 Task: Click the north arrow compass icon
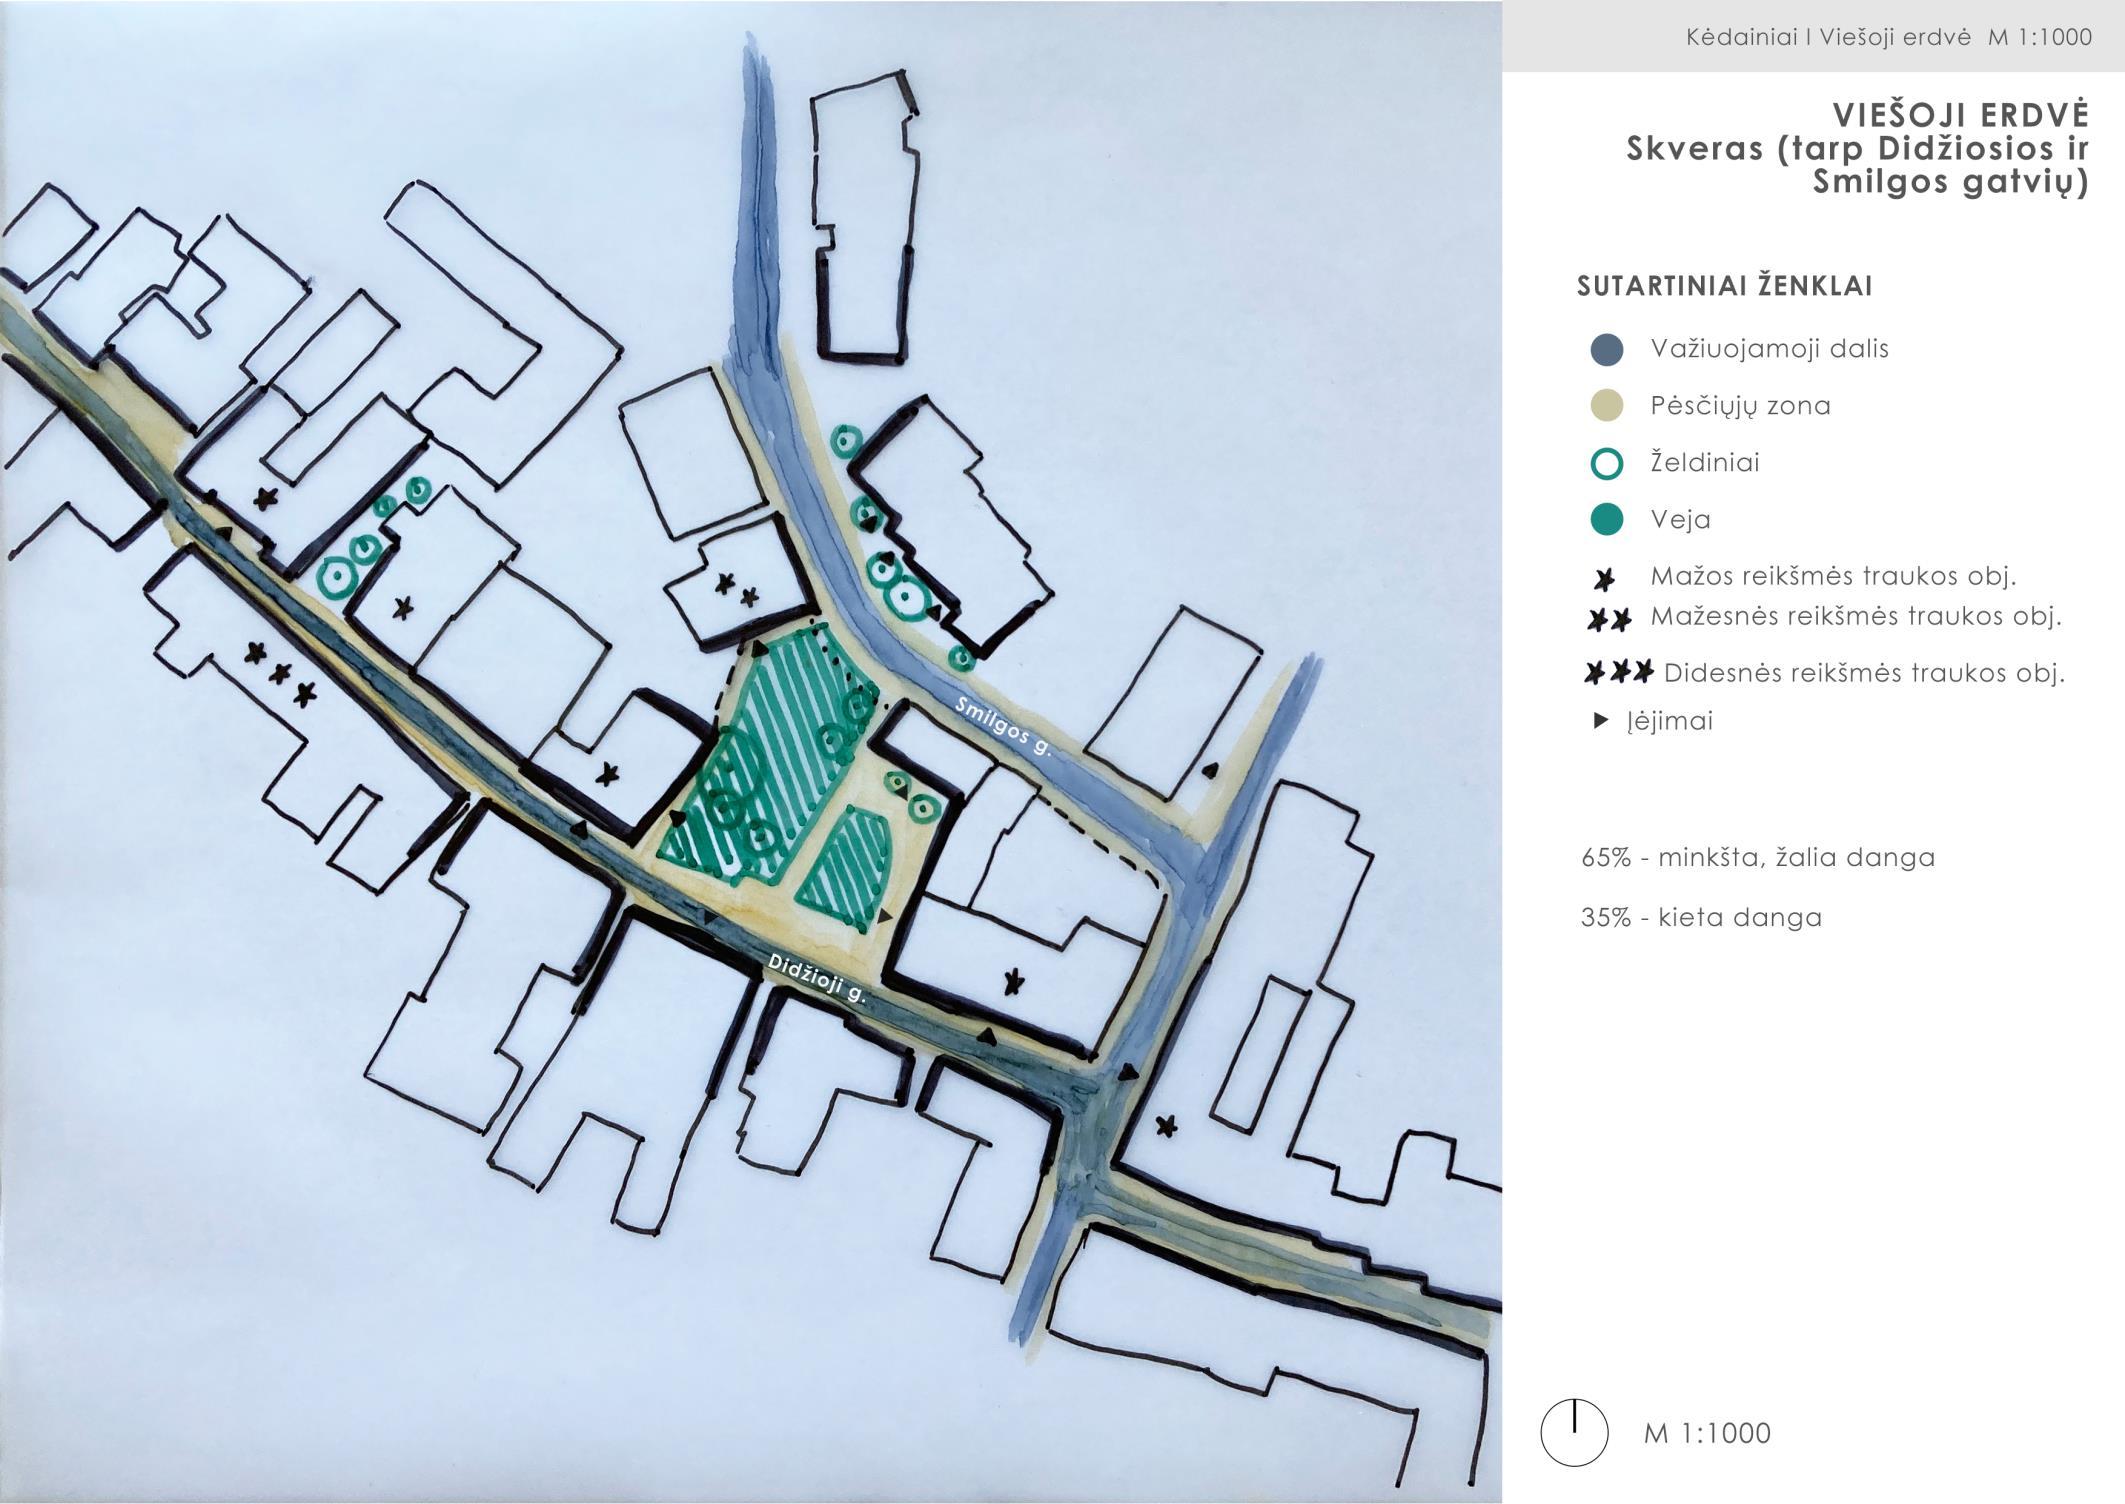1574,1432
